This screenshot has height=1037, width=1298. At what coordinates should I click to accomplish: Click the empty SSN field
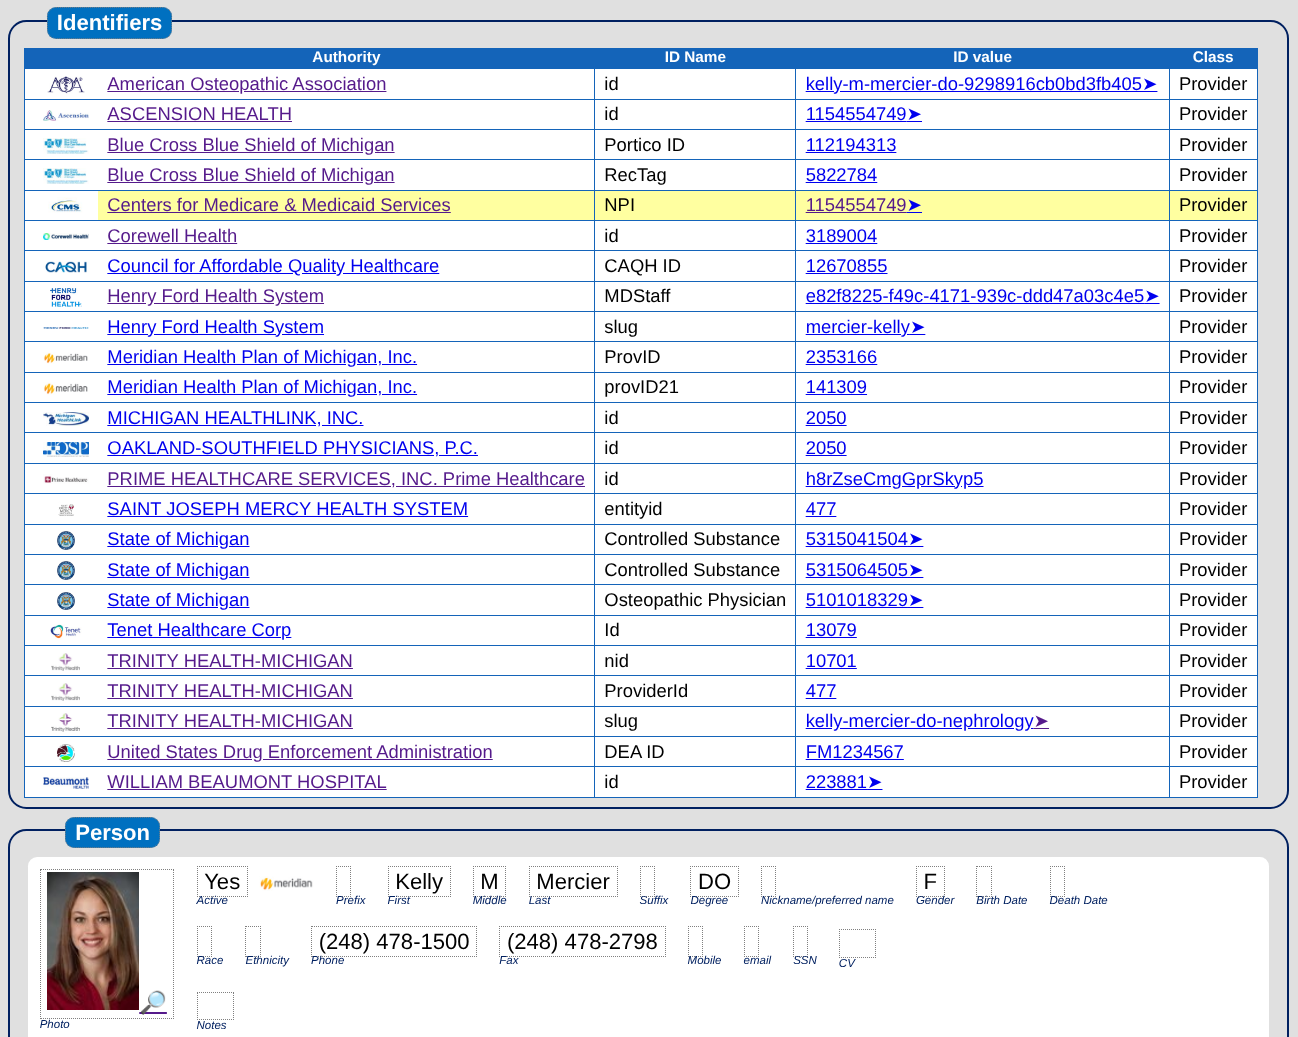pyautogui.click(x=800, y=942)
